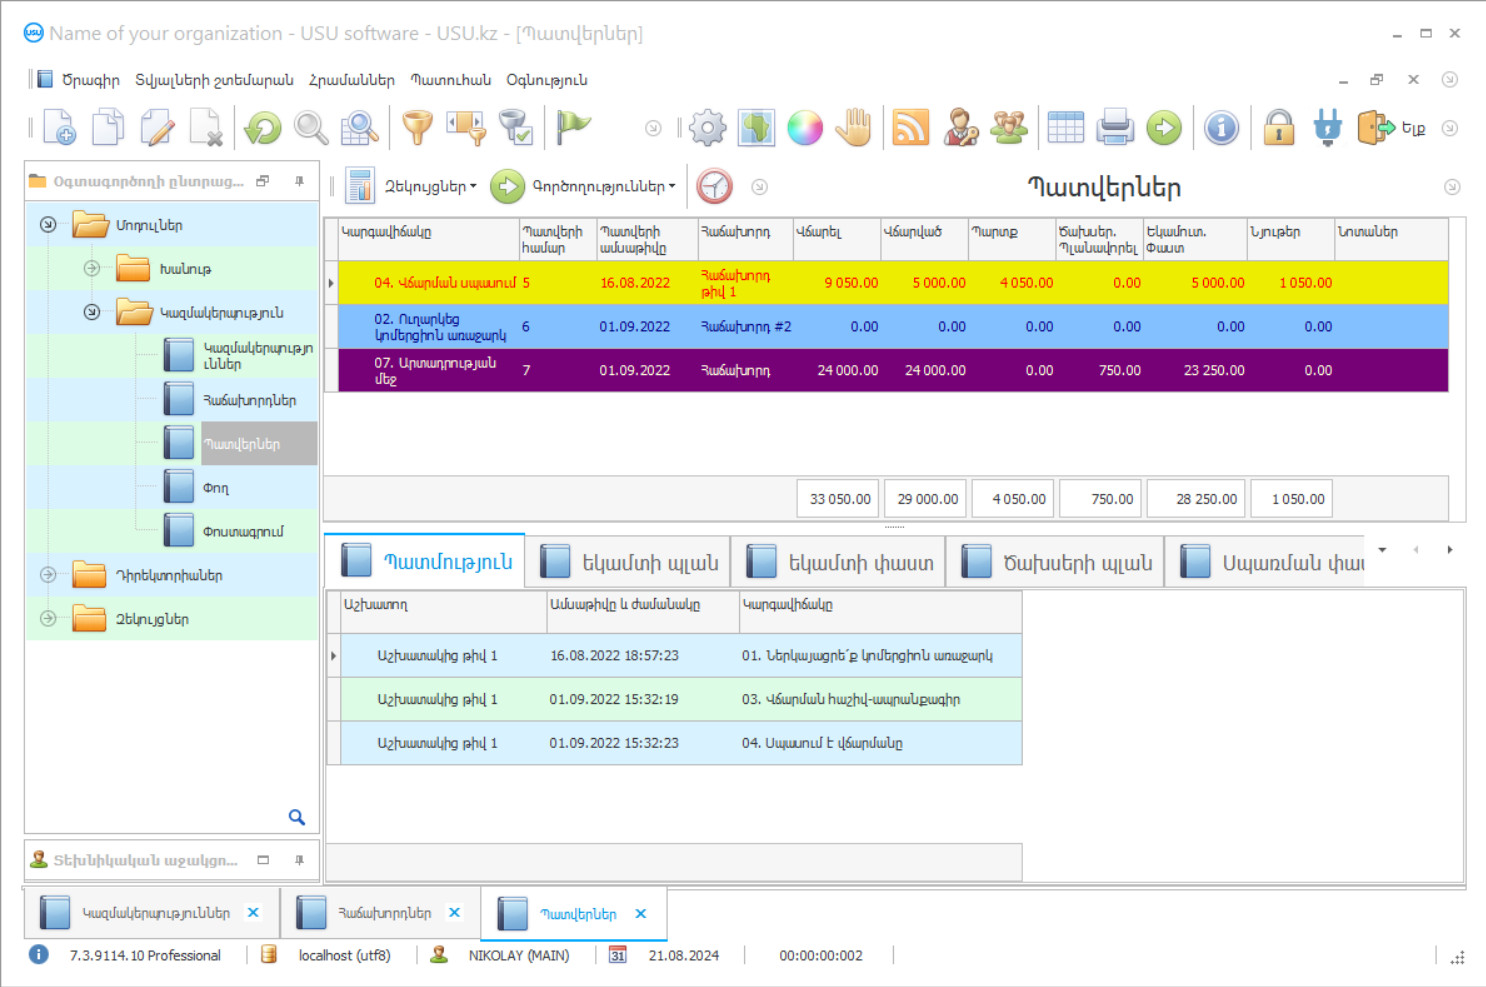Viewport: 1486px width, 987px height.
Task: Close the Կազմակերպություններ bottom tab
Action: point(254,913)
